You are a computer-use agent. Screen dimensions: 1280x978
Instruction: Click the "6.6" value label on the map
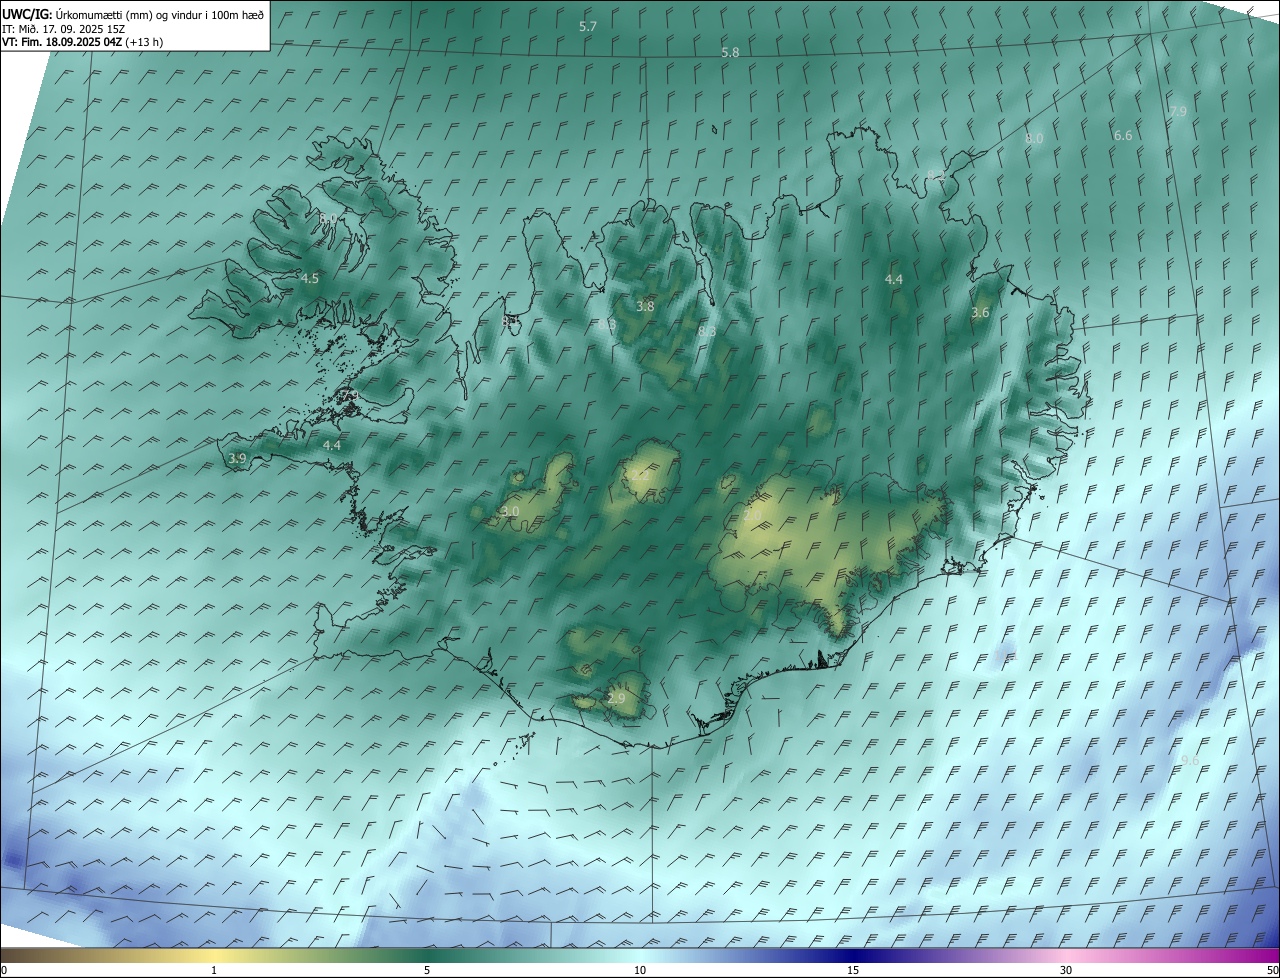(x=1123, y=135)
